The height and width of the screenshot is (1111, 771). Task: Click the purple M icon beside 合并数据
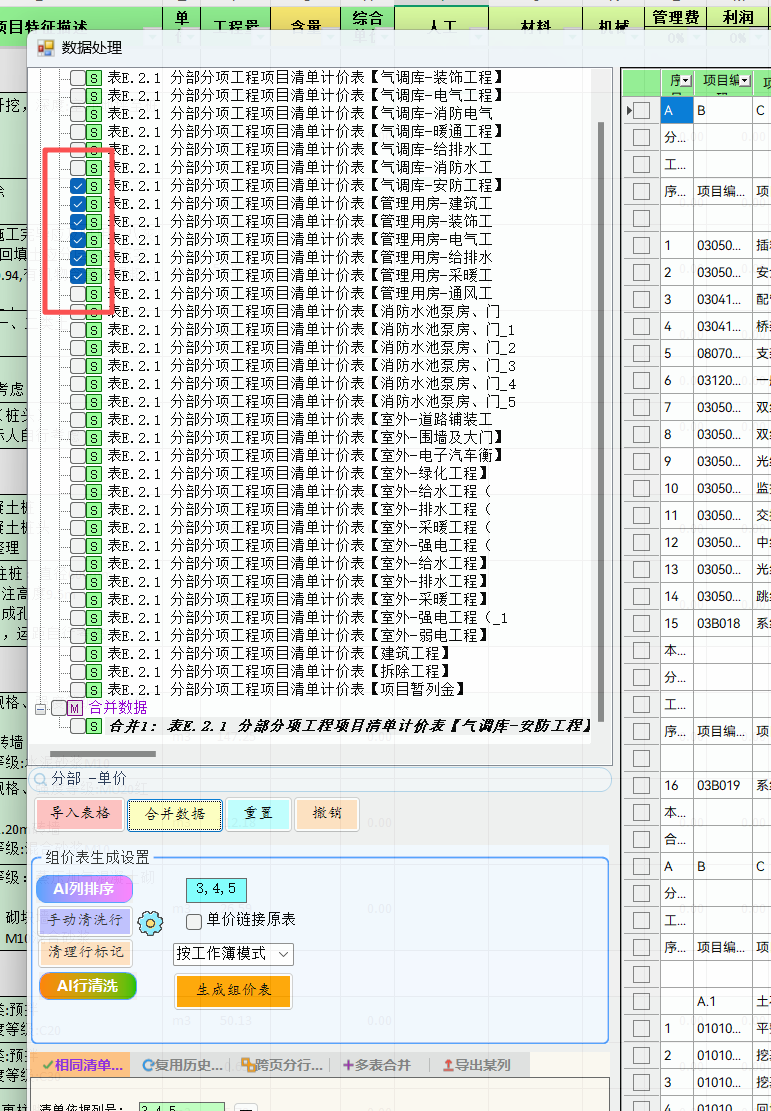[76, 708]
